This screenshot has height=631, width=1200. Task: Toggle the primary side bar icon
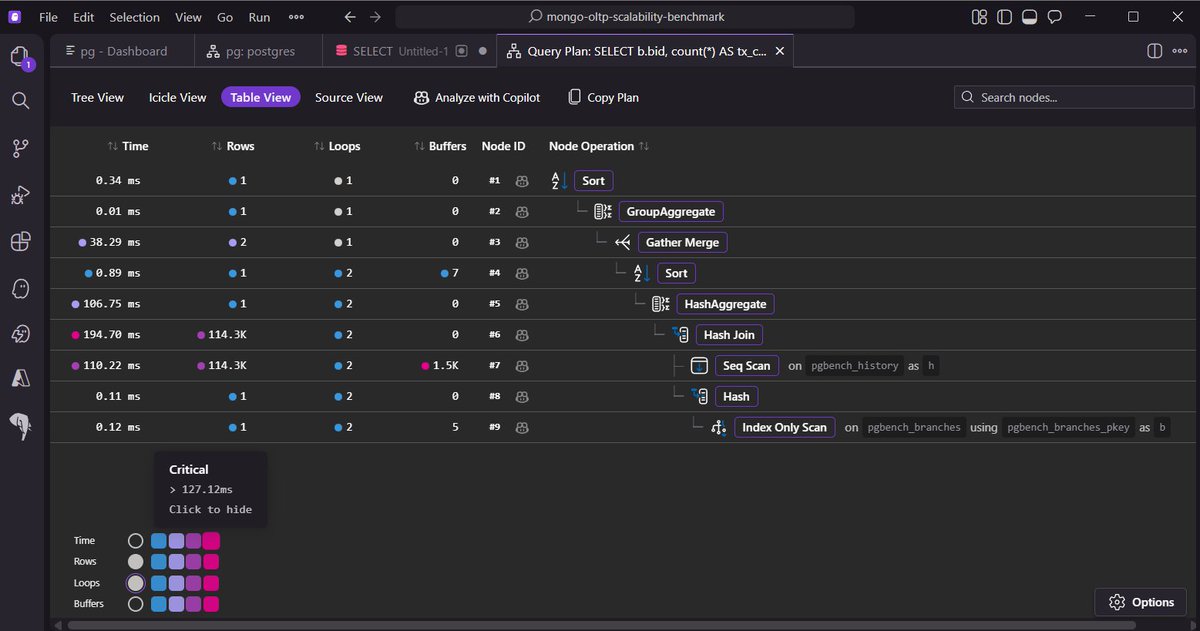(x=1004, y=17)
